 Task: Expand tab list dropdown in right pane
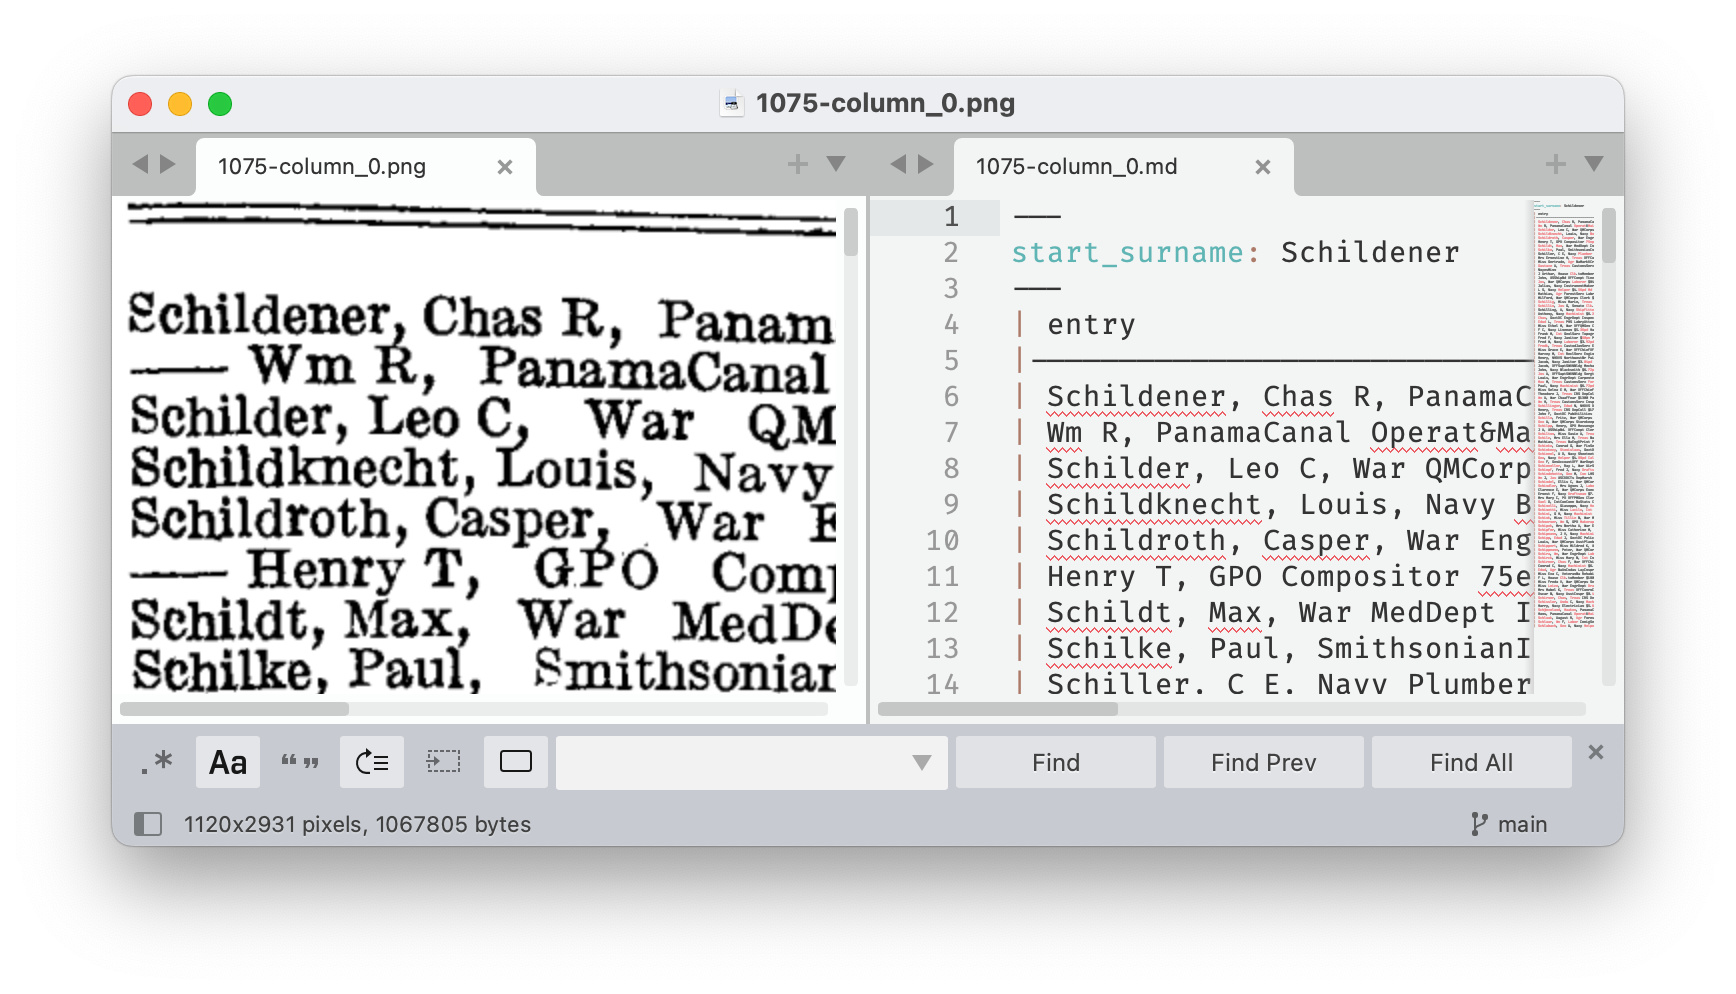pos(1594,164)
